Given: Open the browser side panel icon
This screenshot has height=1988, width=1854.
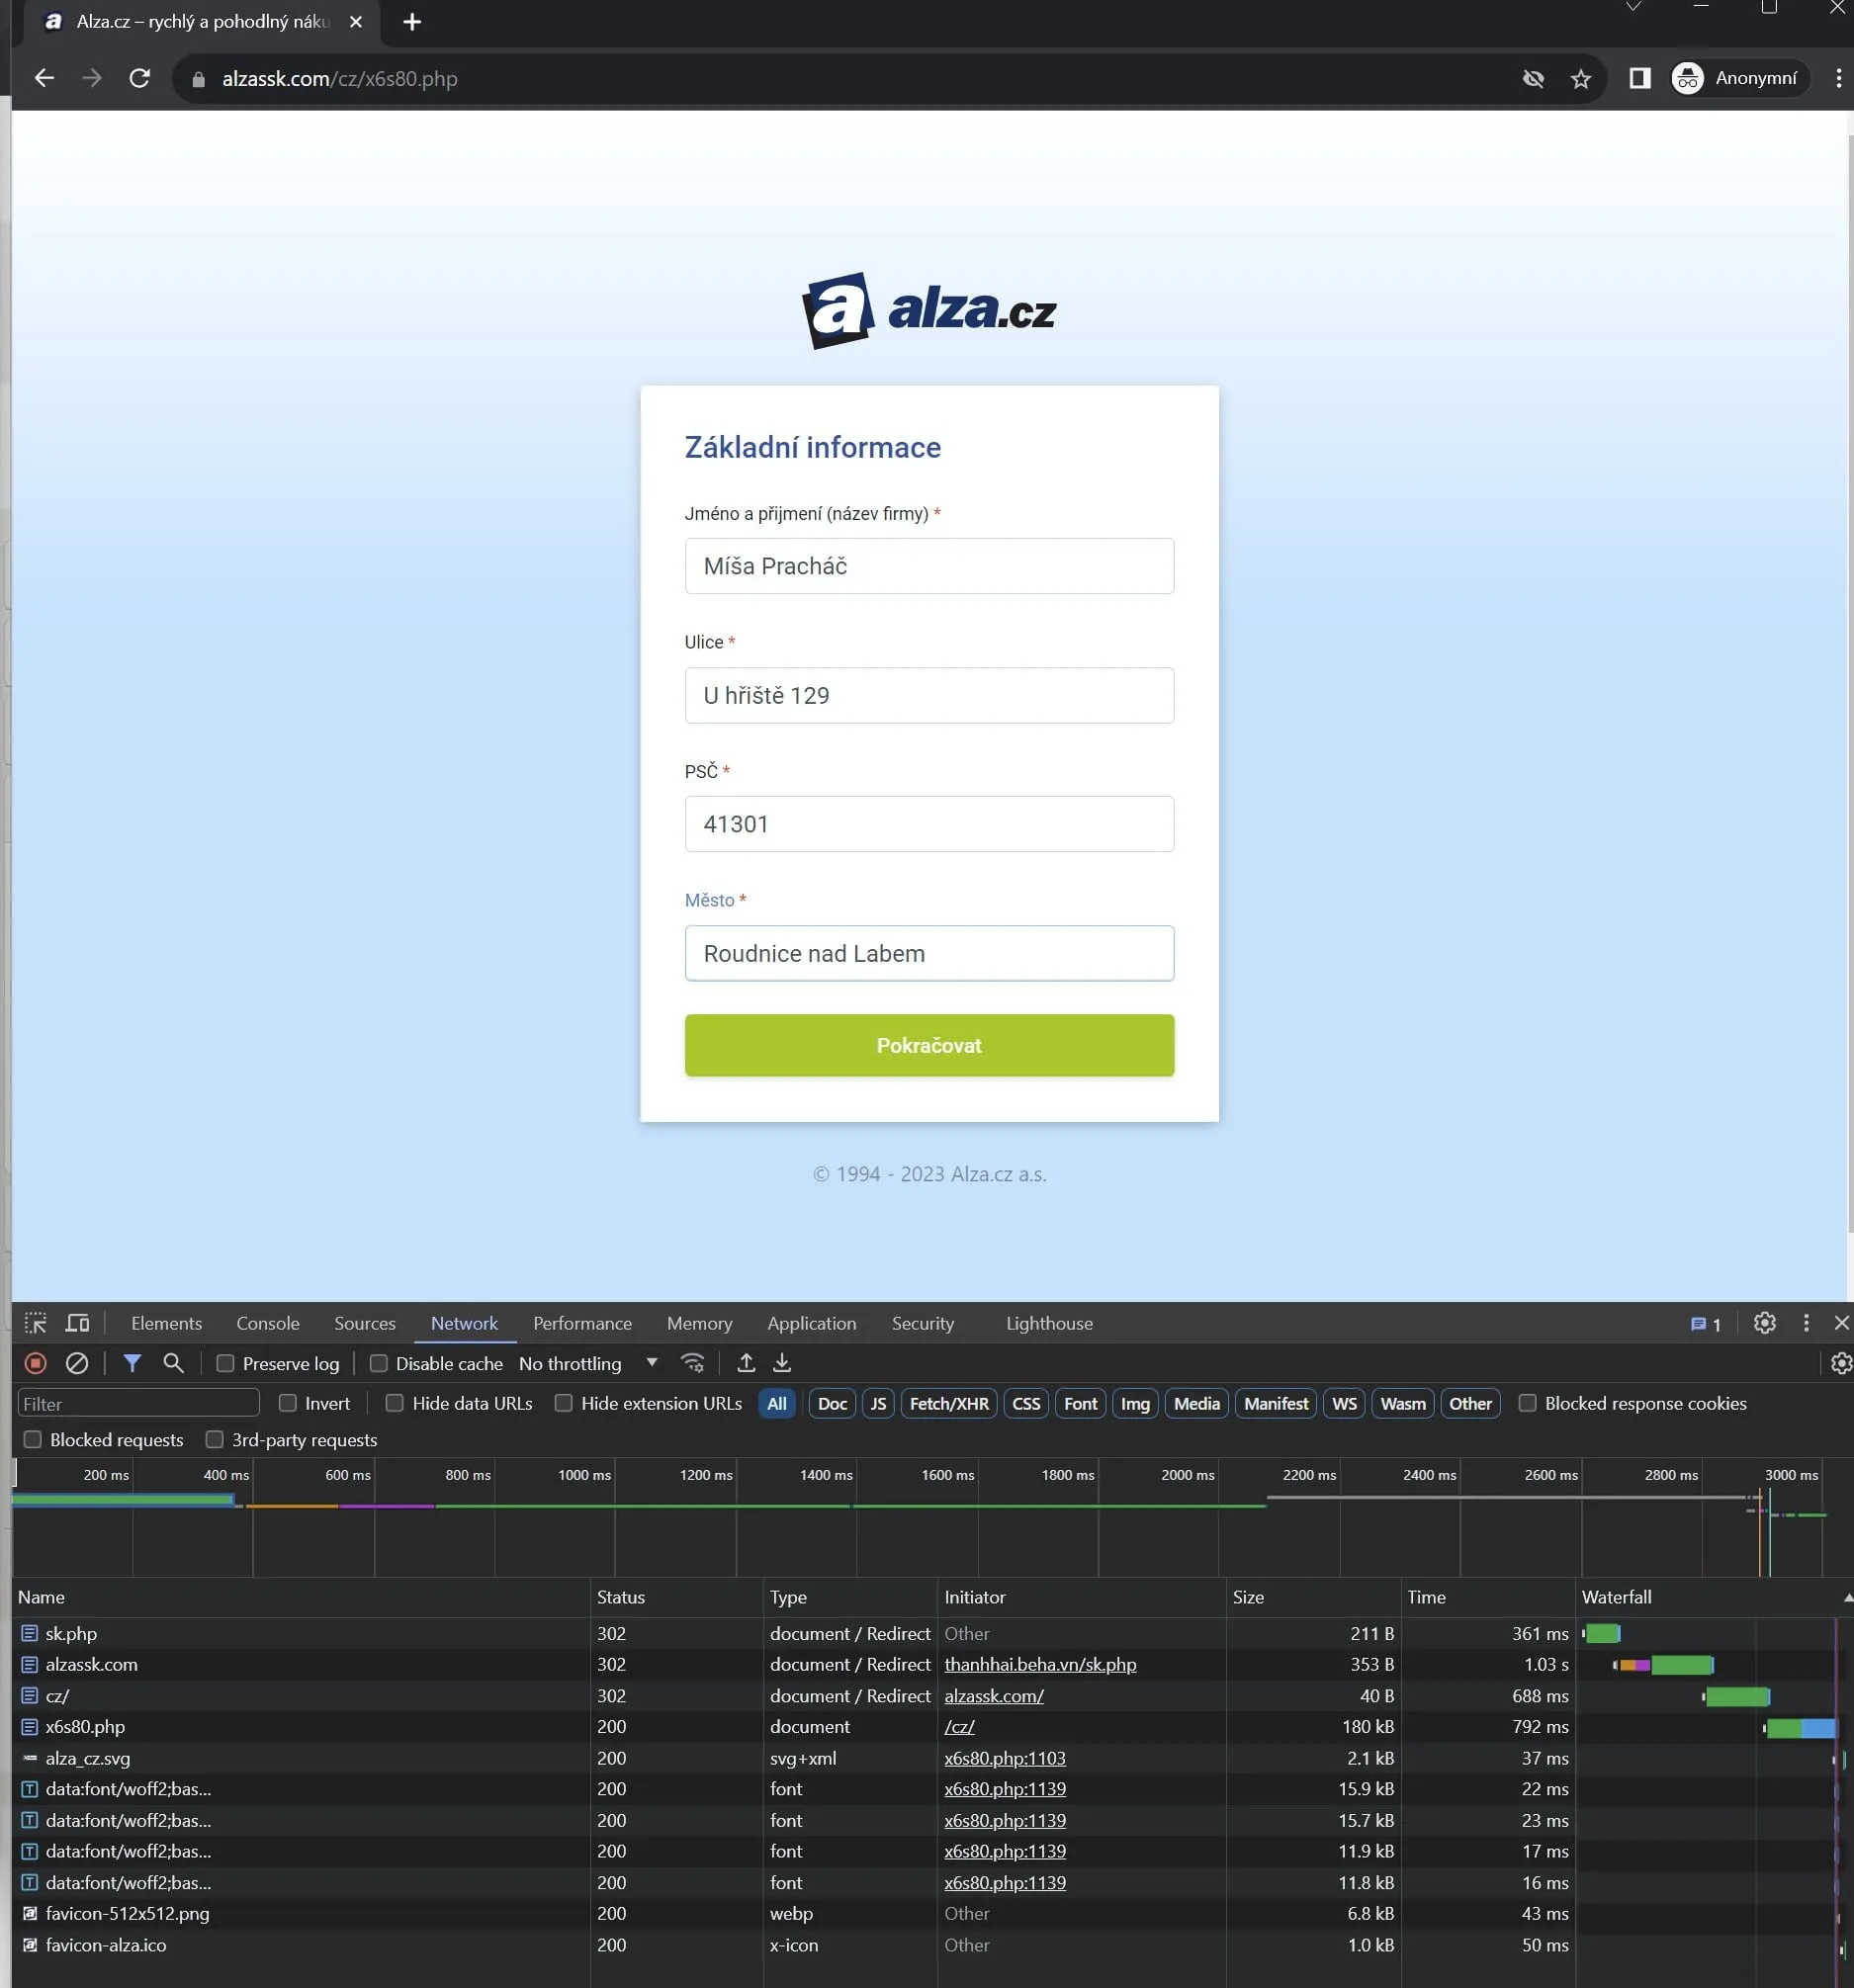Looking at the screenshot, I should pyautogui.click(x=1640, y=78).
